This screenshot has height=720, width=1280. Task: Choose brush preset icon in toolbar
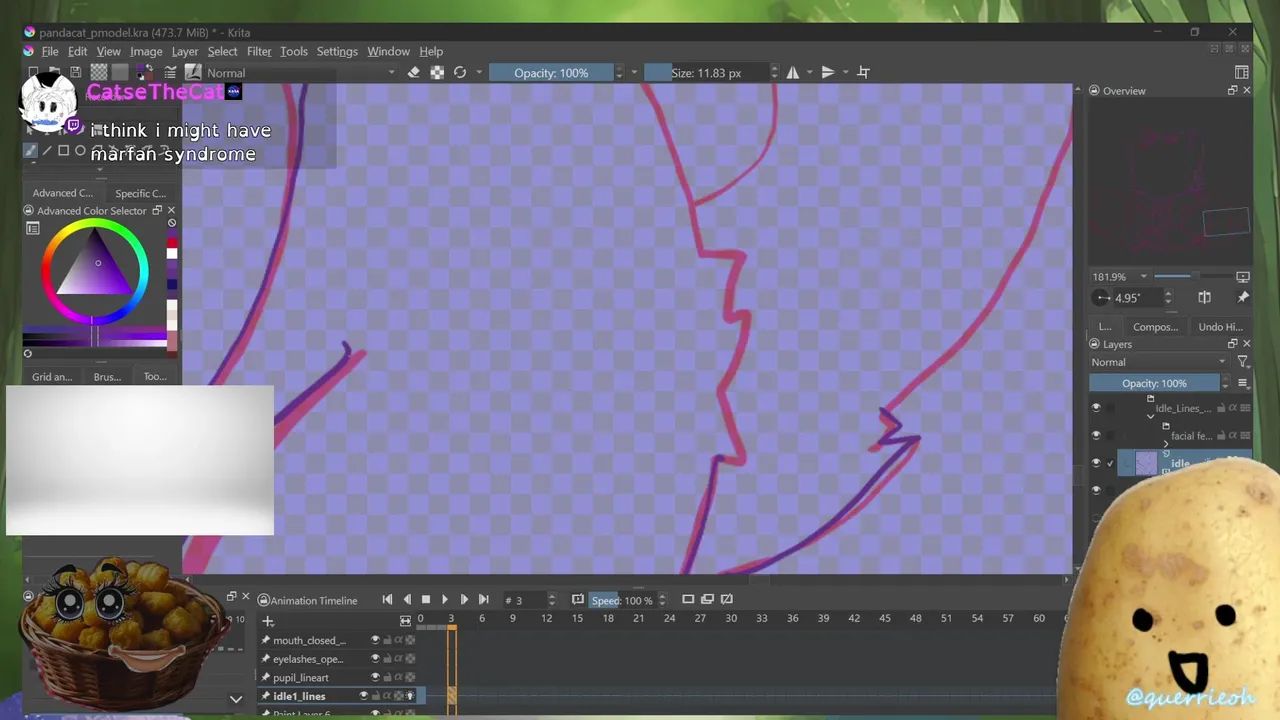click(193, 72)
